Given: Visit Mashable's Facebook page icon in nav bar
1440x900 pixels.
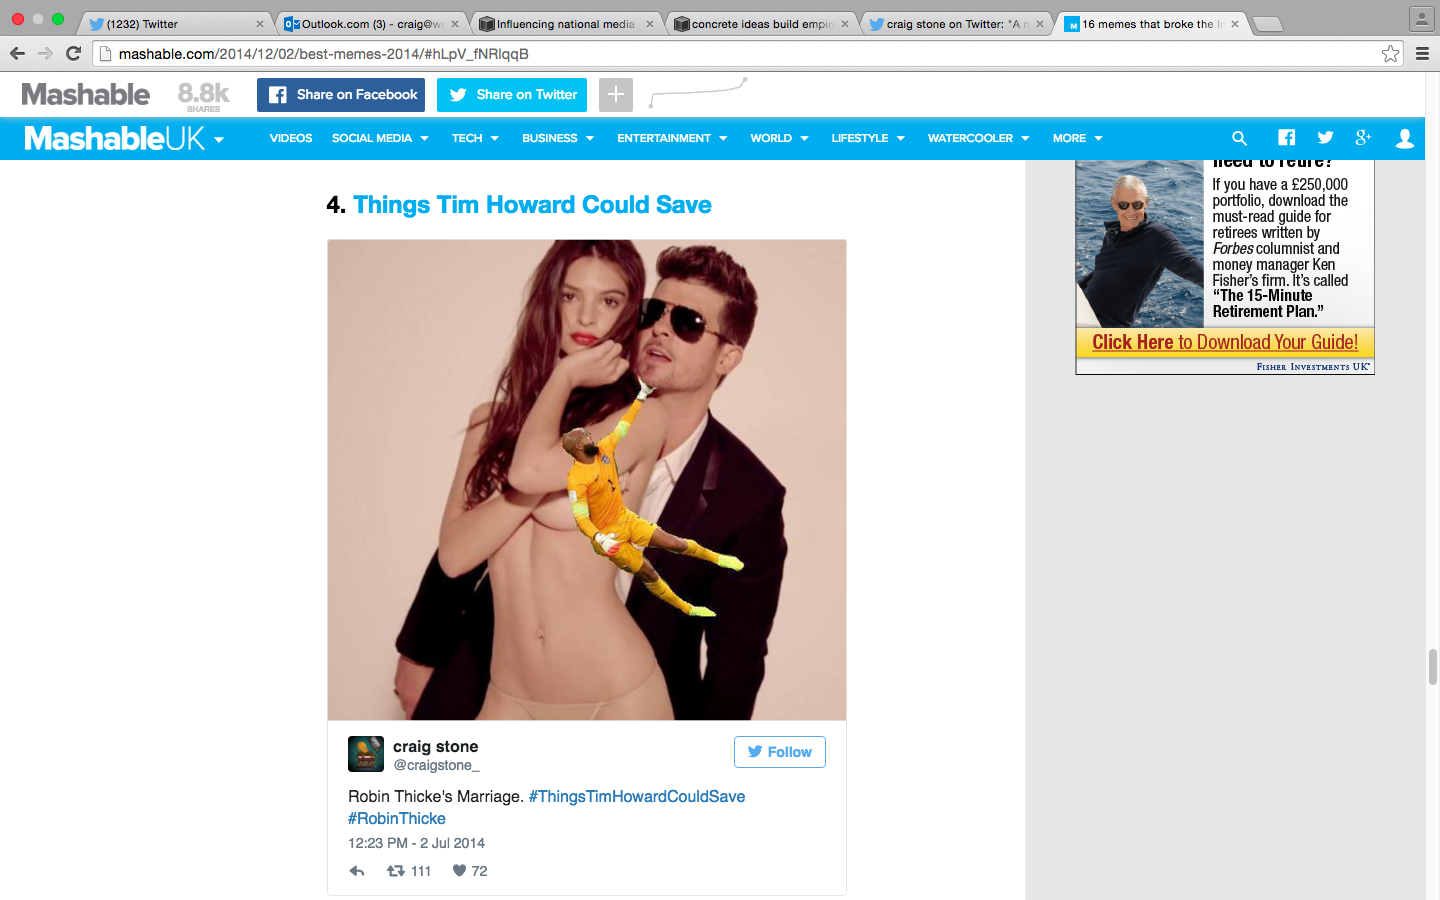Looking at the screenshot, I should pos(1286,138).
